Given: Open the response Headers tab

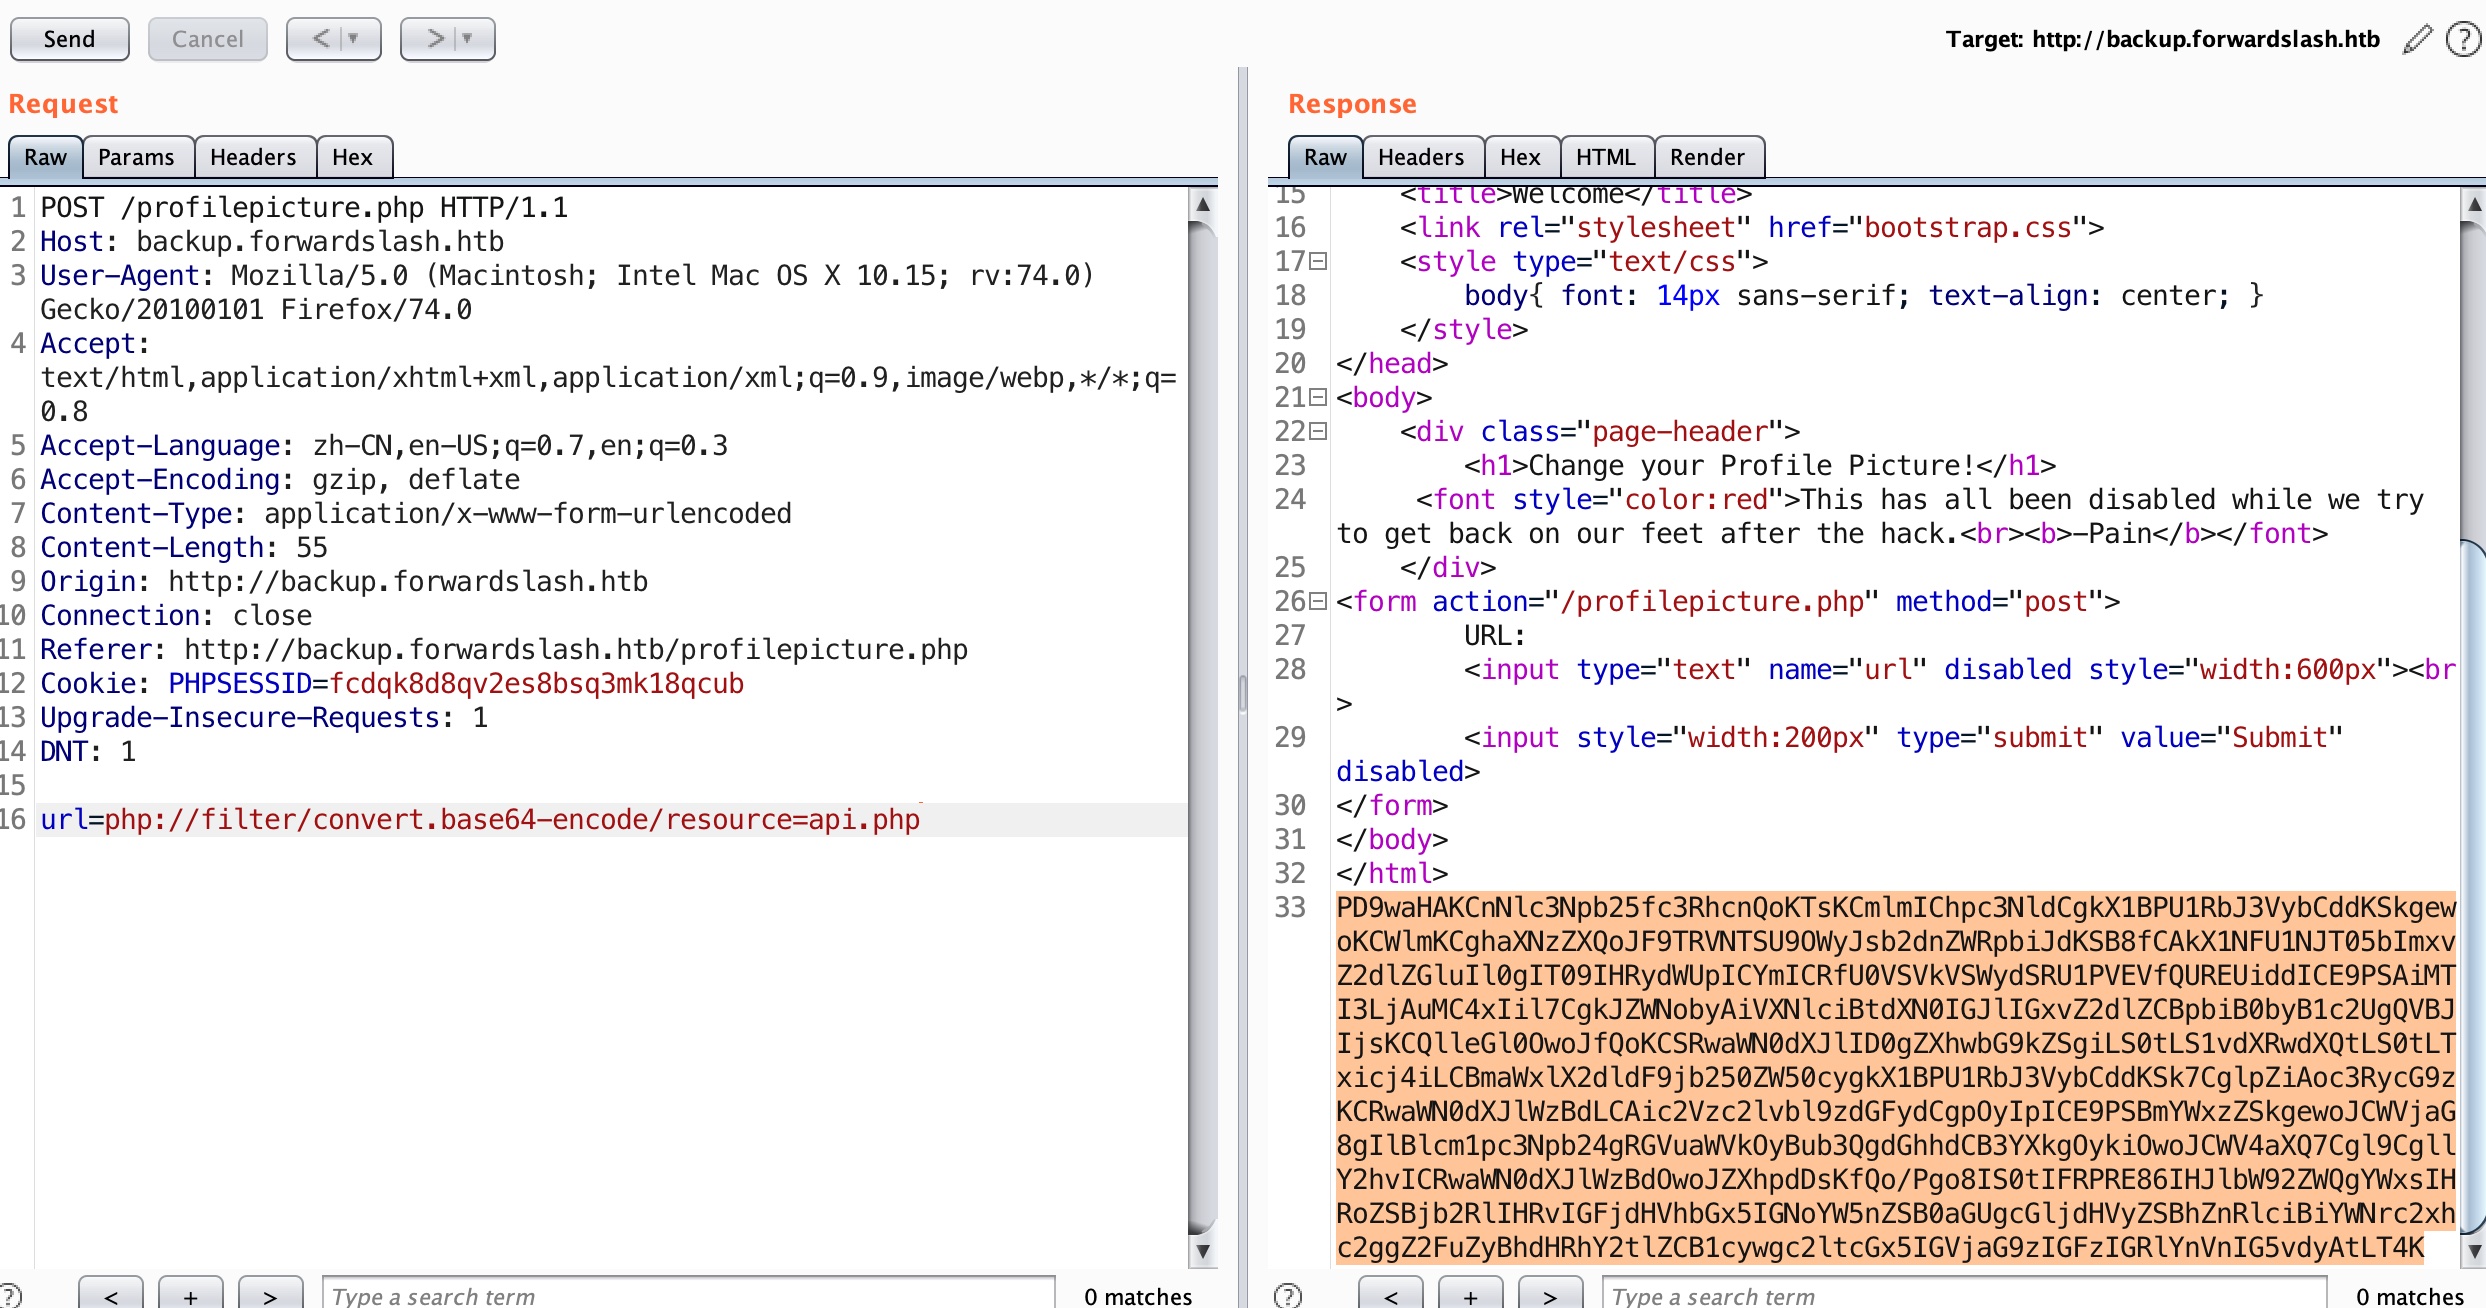Looking at the screenshot, I should click(1420, 157).
